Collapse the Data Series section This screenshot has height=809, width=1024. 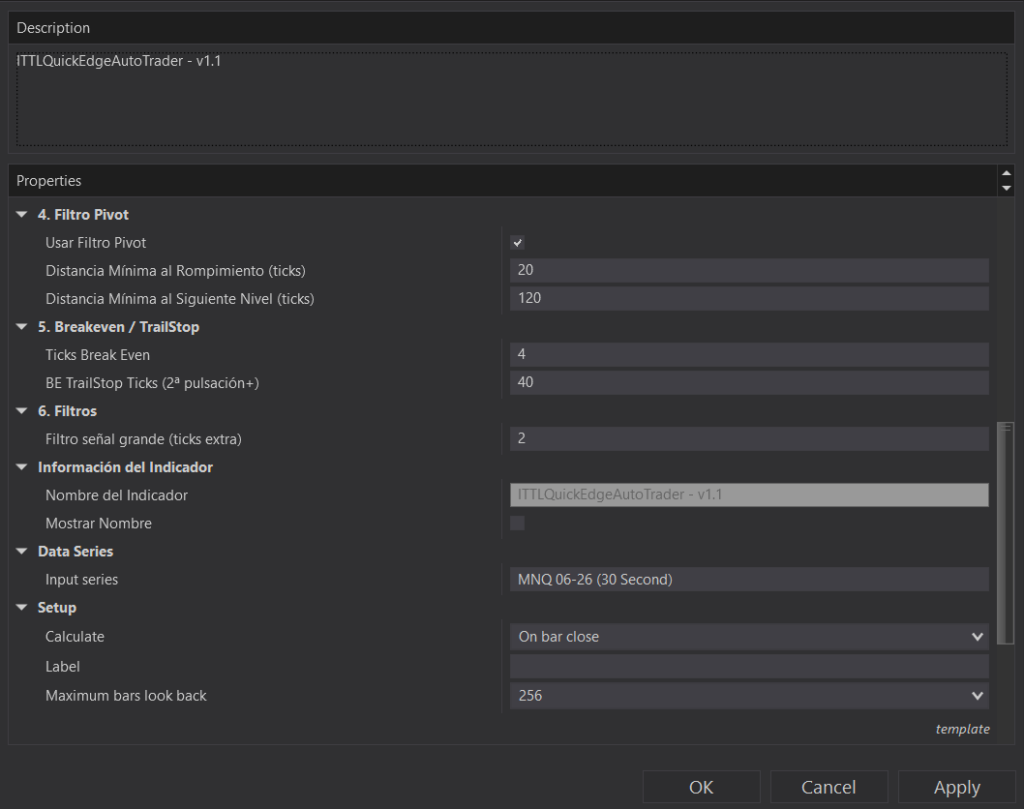(x=22, y=551)
